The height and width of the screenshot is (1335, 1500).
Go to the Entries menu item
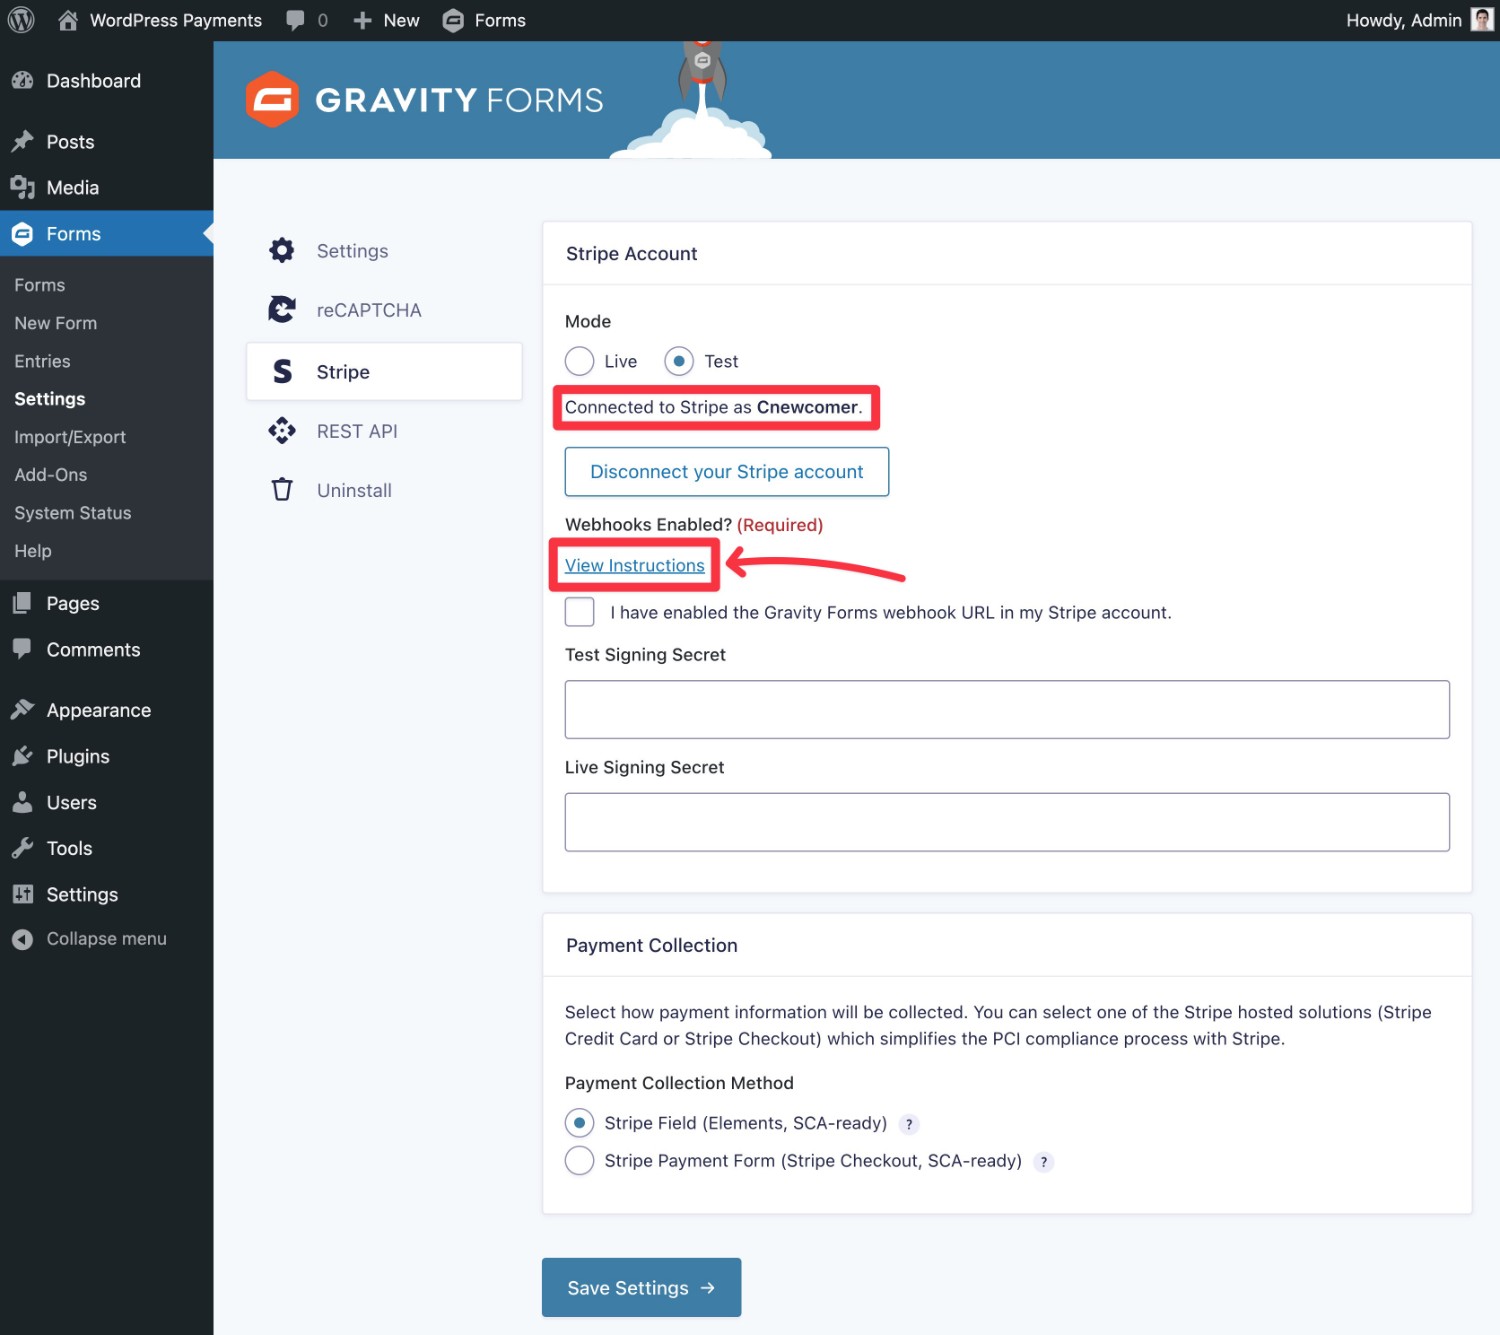tap(42, 361)
